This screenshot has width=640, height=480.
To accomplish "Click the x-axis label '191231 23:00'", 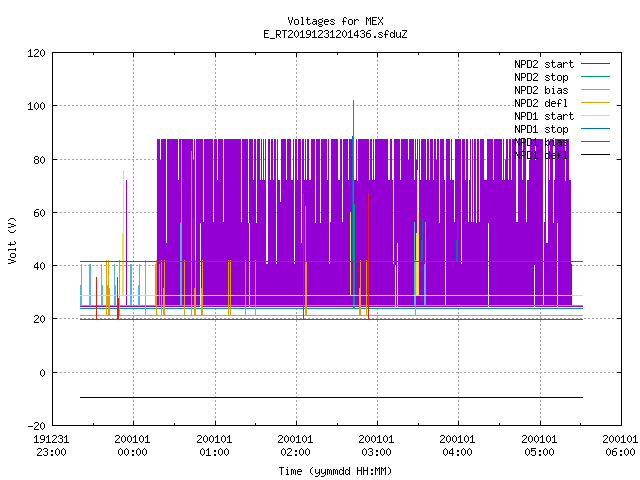I will pos(51,446).
